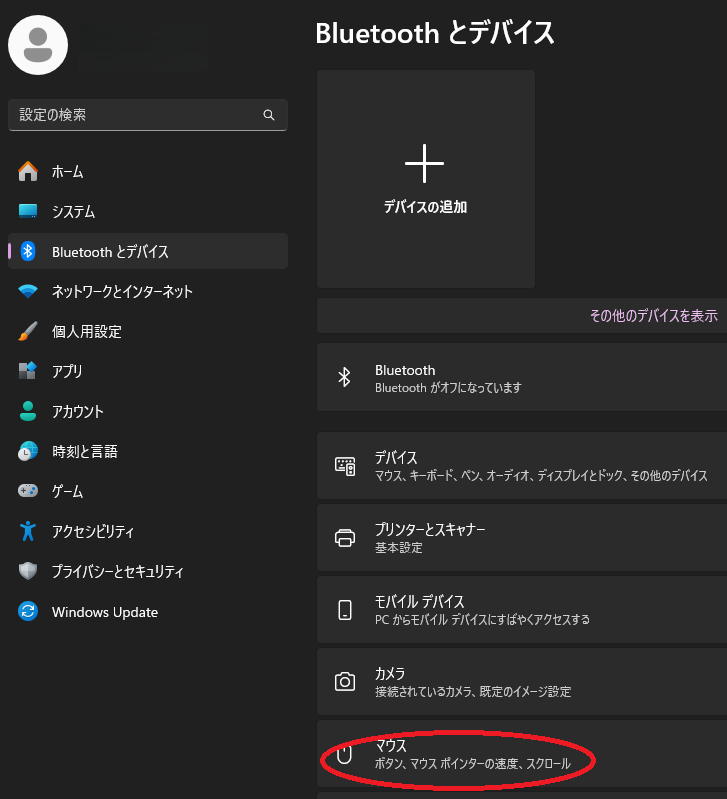Screen dimensions: 727x799
Task: Click the printer icon for プリンターとスキャナー
Action: point(345,538)
